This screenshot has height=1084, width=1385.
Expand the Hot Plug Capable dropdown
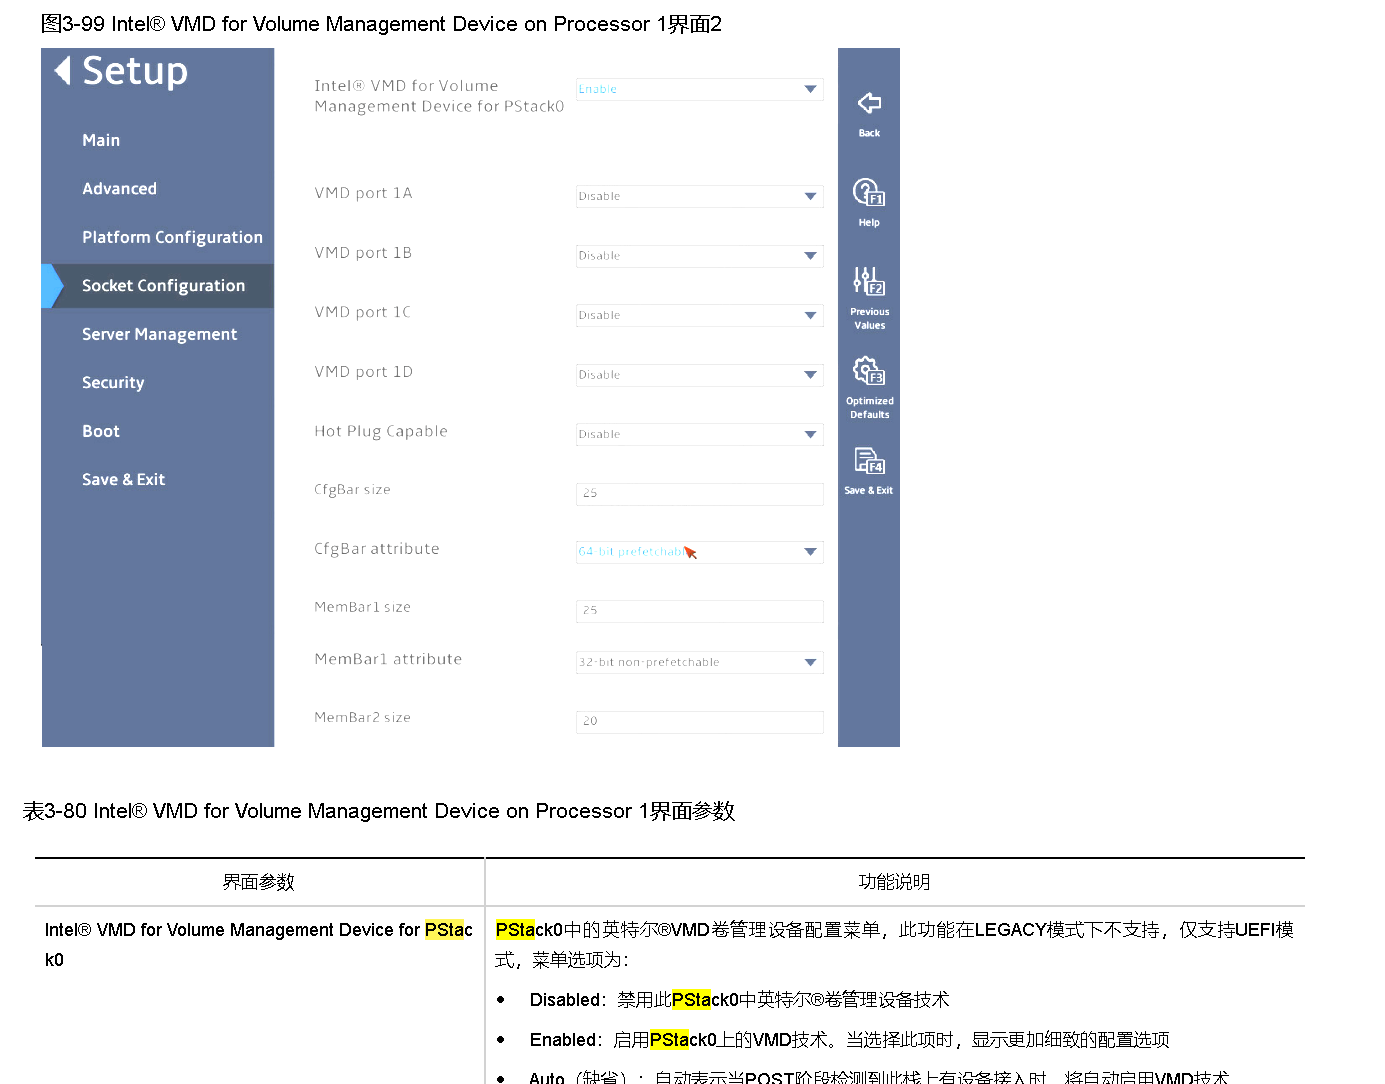point(699,434)
